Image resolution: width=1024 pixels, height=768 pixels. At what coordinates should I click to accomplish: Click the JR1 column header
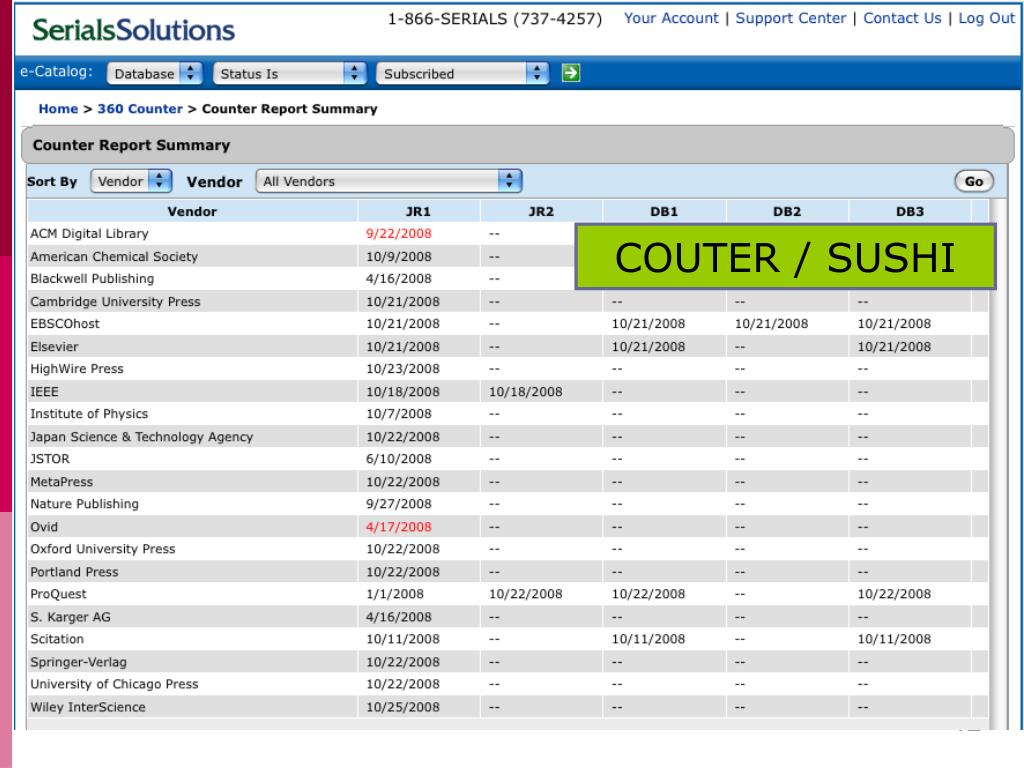tap(419, 211)
